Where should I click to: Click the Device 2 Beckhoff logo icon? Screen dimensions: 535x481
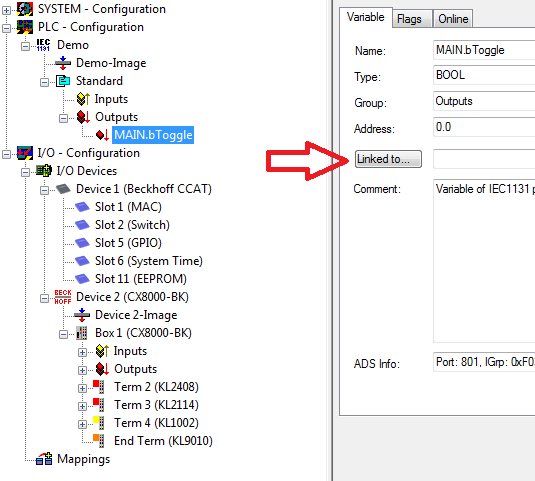pyautogui.click(x=63, y=297)
